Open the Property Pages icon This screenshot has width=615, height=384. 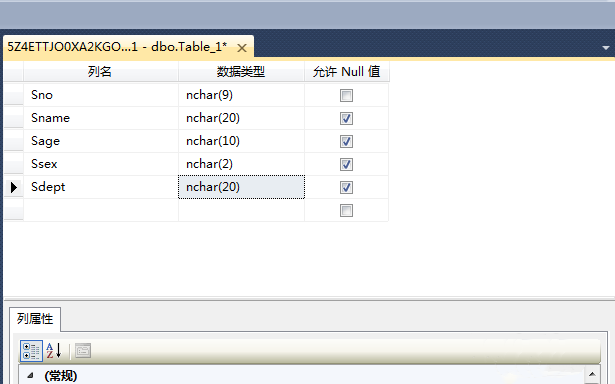point(83,351)
